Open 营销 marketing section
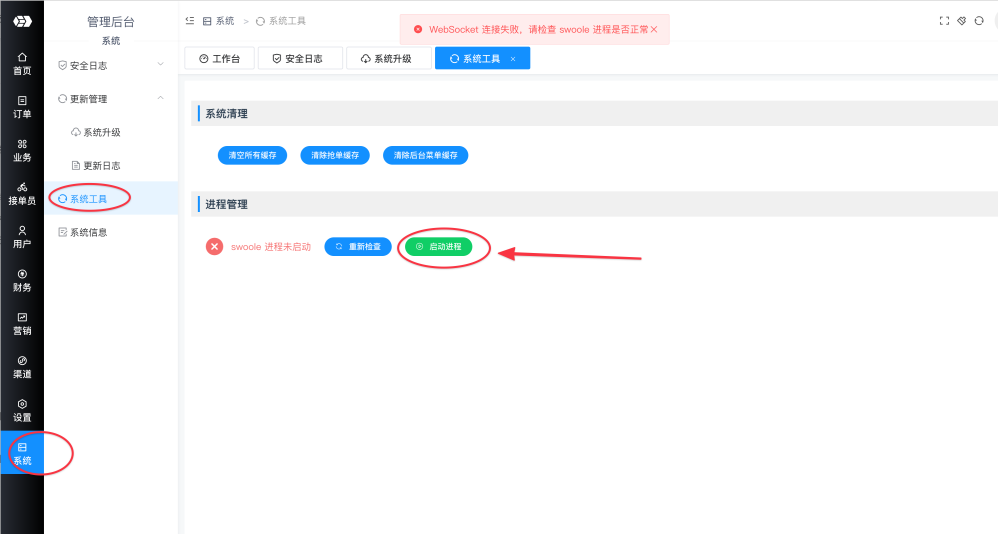This screenshot has width=998, height=534. coord(22,323)
